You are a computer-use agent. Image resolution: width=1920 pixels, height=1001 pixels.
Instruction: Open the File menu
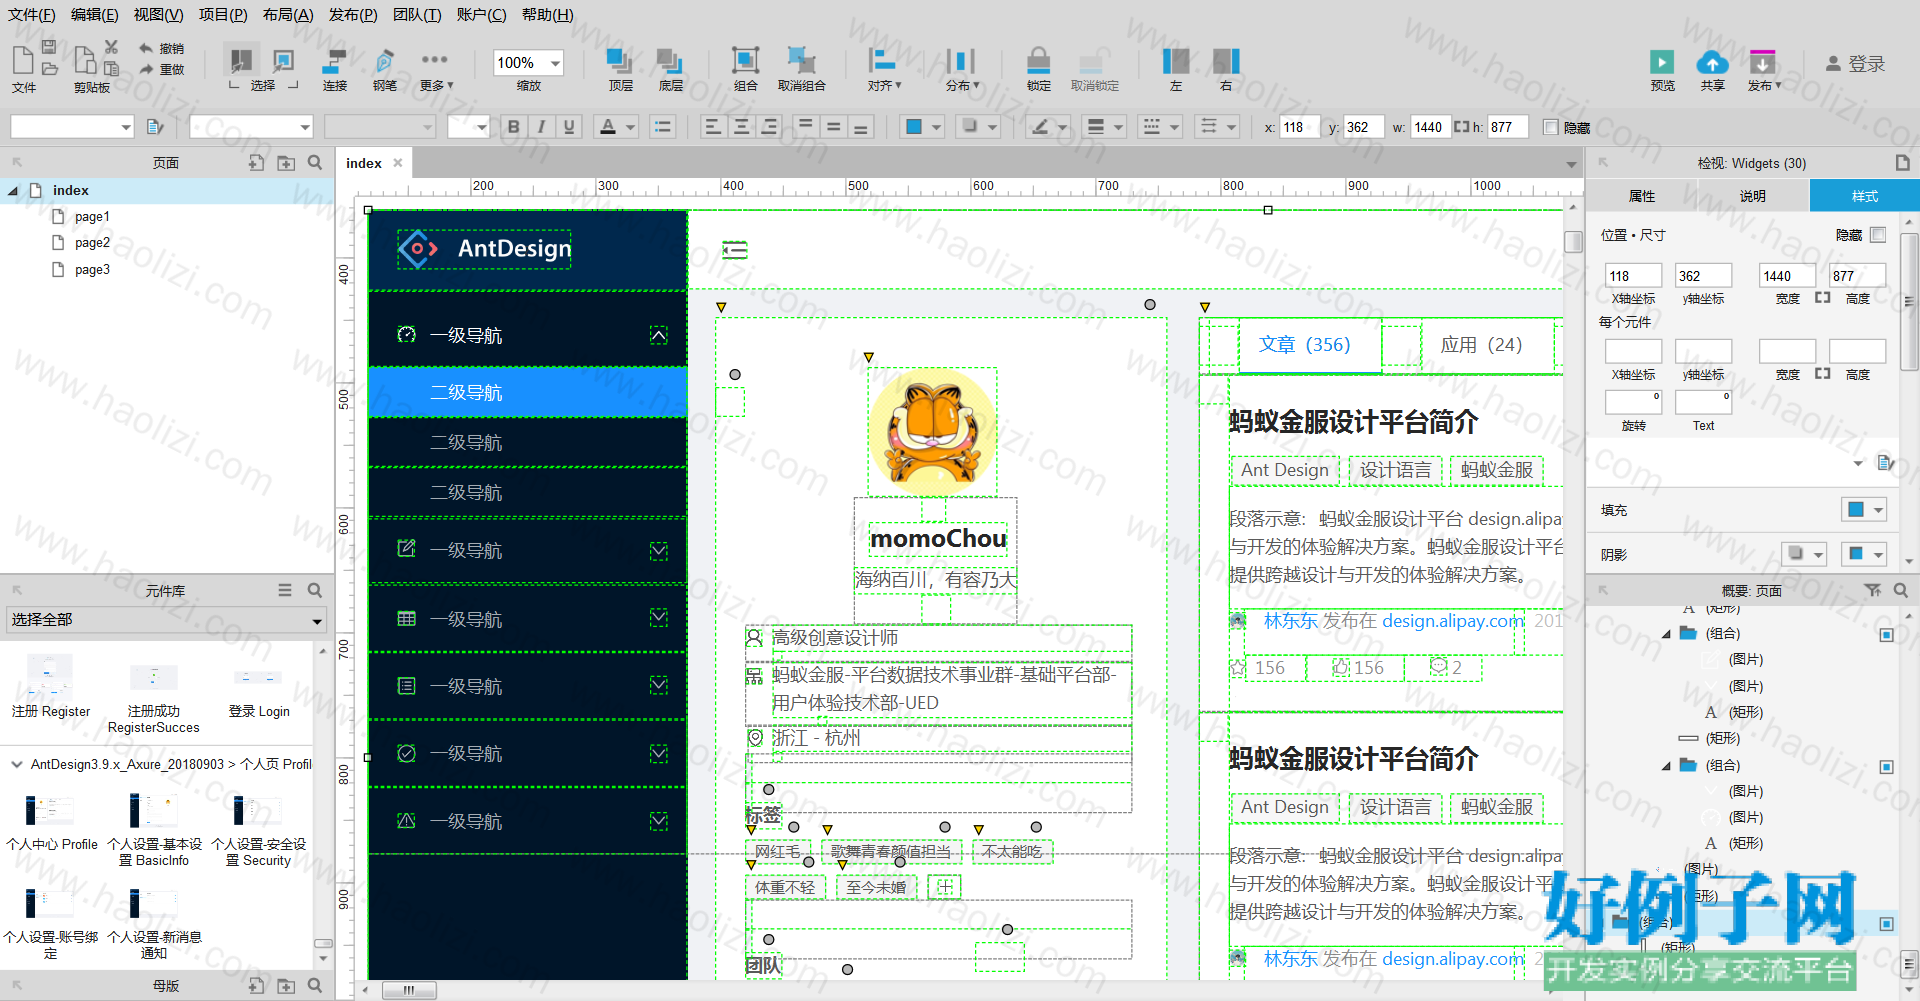pos(32,15)
